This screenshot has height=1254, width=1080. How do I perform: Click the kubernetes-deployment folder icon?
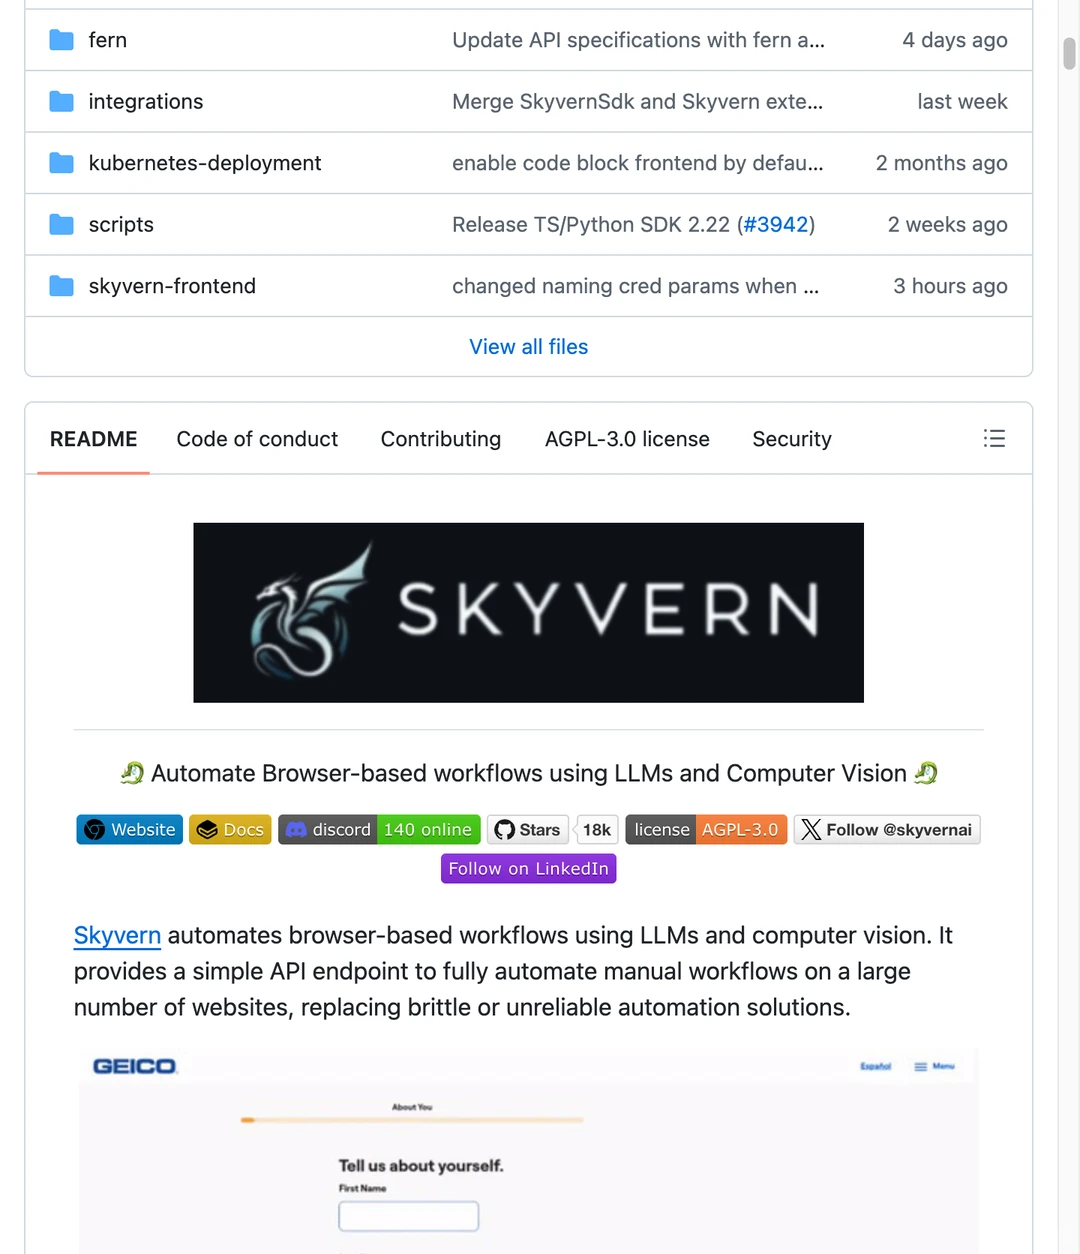pyautogui.click(x=62, y=163)
